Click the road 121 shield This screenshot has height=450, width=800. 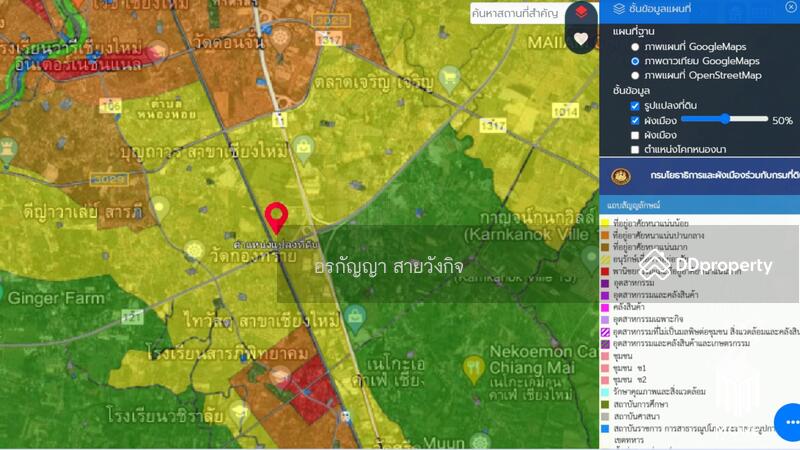[x=132, y=317]
